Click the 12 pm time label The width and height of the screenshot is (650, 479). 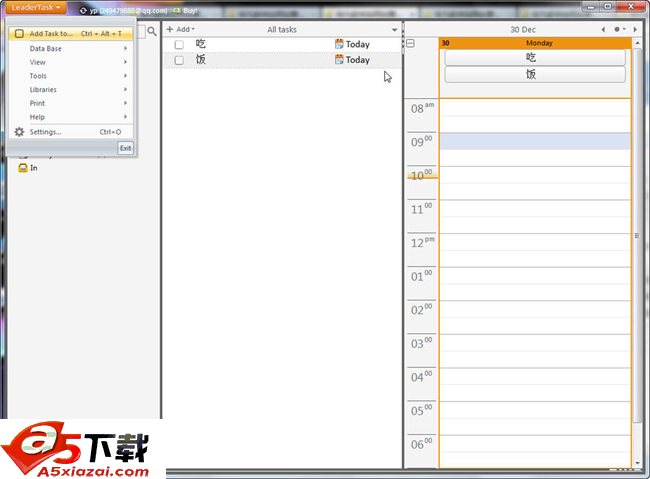422,242
